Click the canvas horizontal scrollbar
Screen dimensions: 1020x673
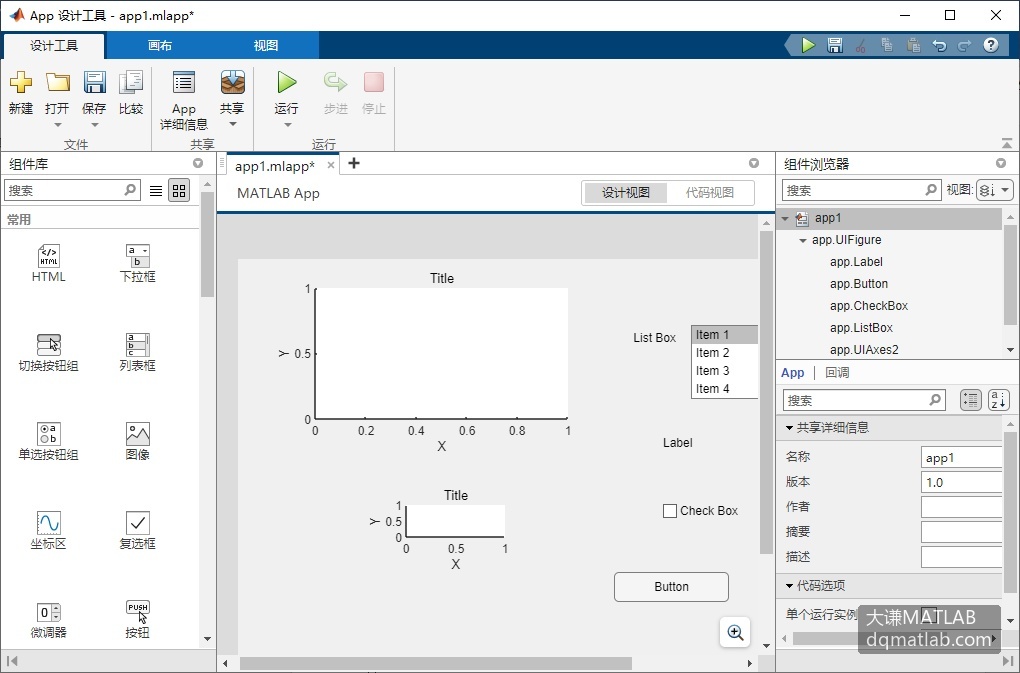(x=435, y=663)
